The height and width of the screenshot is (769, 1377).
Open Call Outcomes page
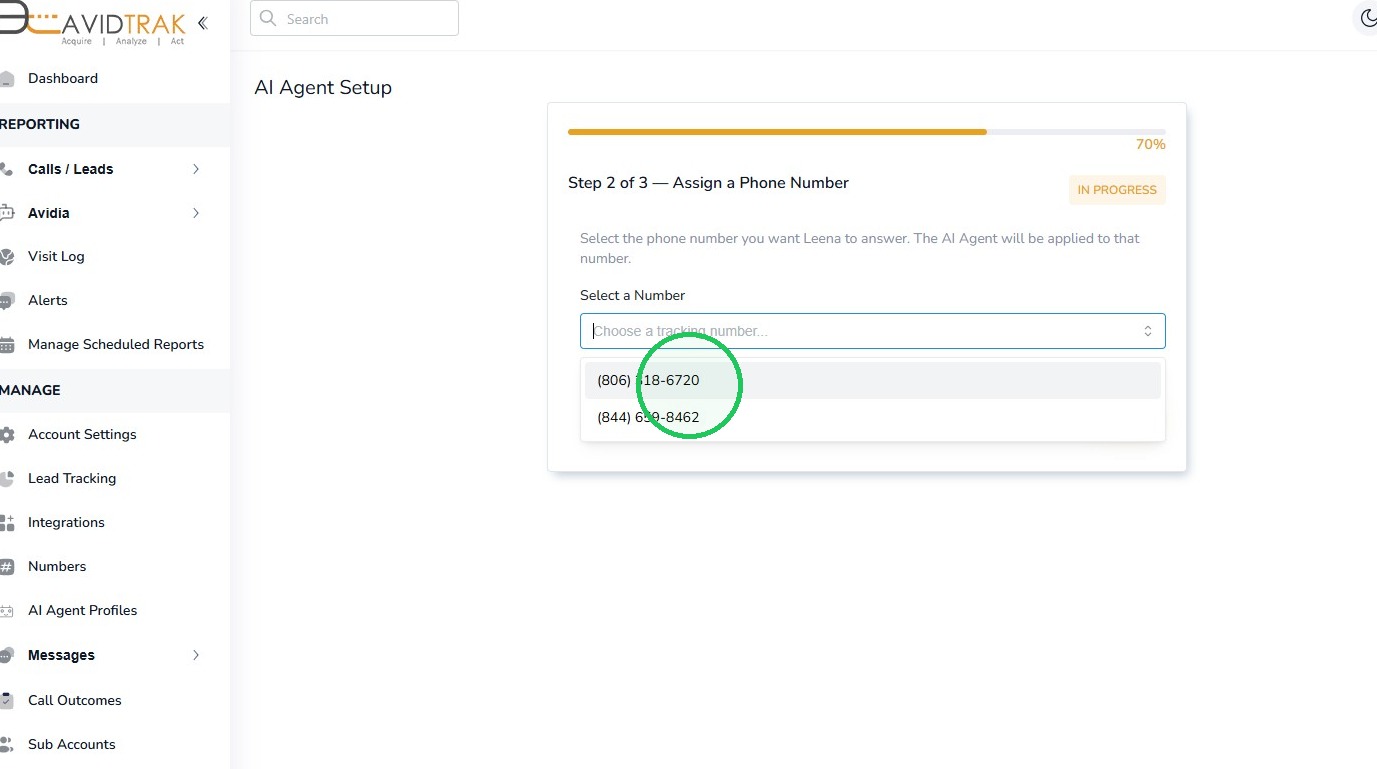pyautogui.click(x=75, y=700)
